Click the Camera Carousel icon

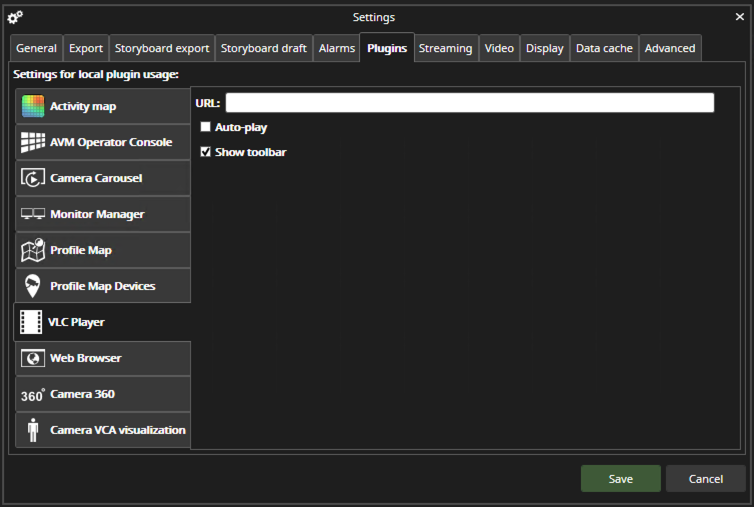[33, 178]
